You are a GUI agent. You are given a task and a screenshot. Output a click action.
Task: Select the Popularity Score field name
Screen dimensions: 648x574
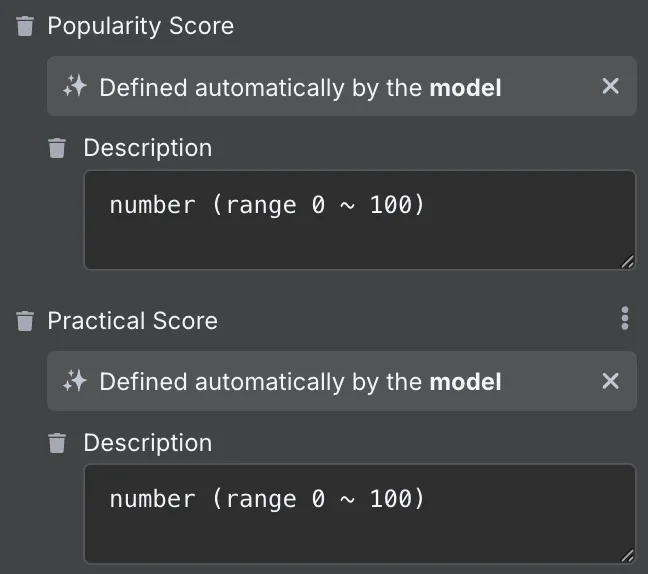tap(141, 26)
